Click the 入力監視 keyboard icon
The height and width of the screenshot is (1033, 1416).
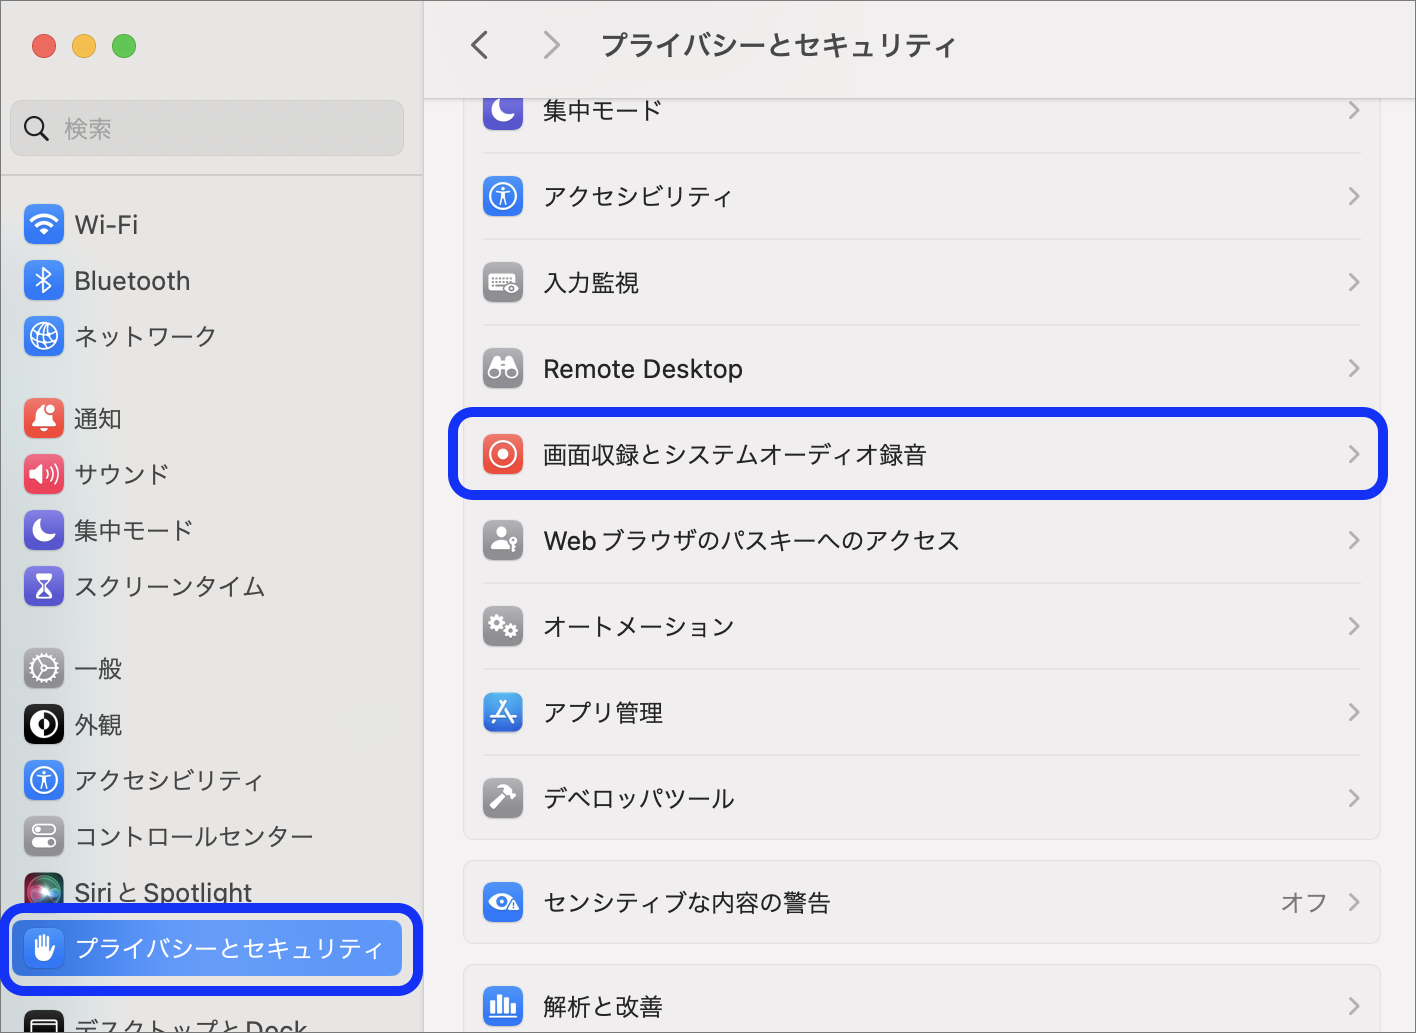[x=503, y=283]
